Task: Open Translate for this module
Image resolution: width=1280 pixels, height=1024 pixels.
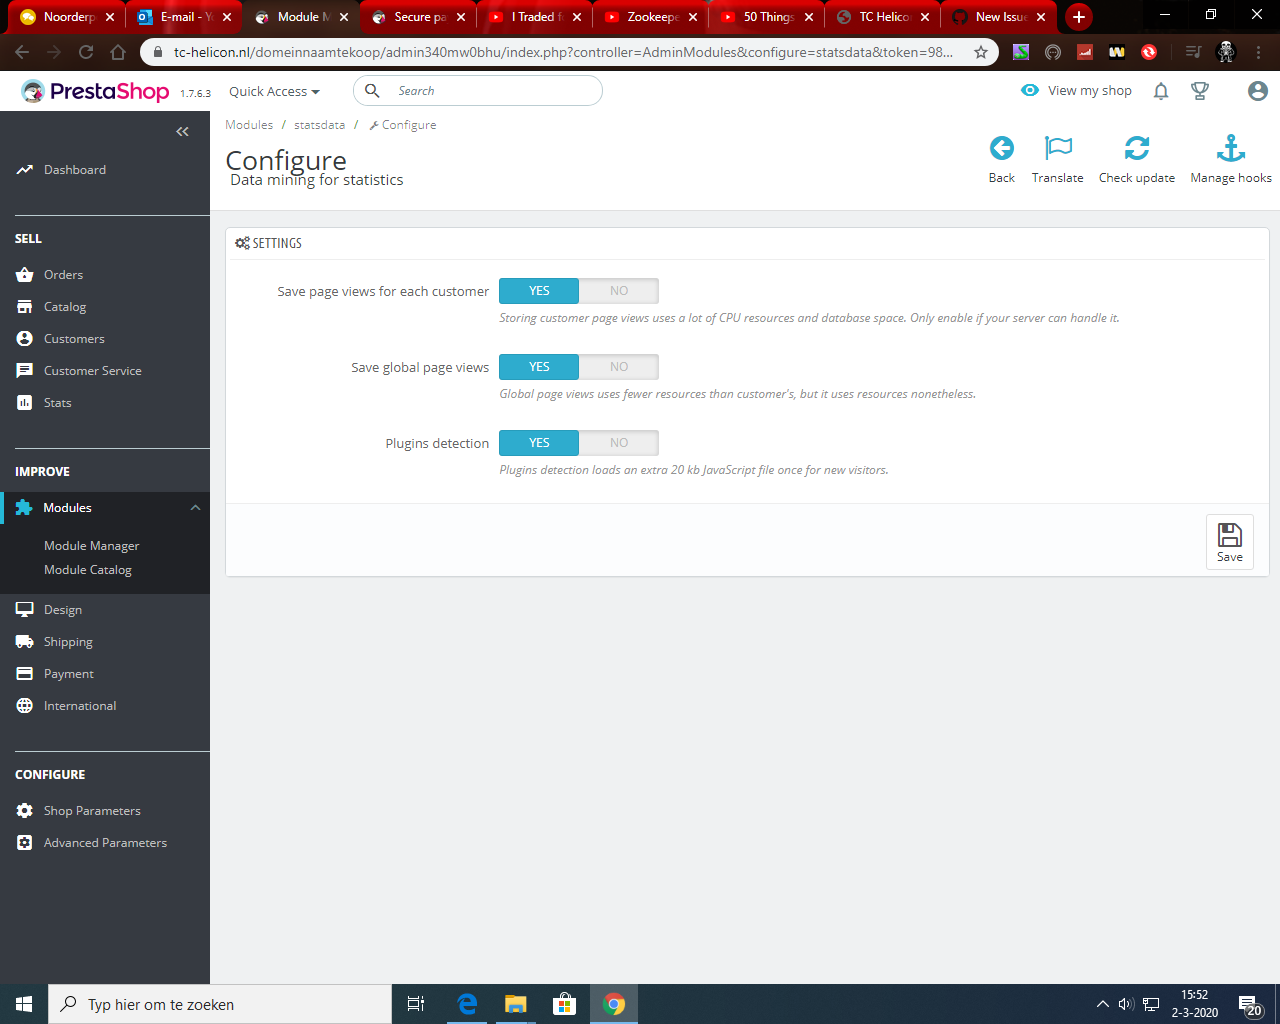Action: pyautogui.click(x=1057, y=158)
